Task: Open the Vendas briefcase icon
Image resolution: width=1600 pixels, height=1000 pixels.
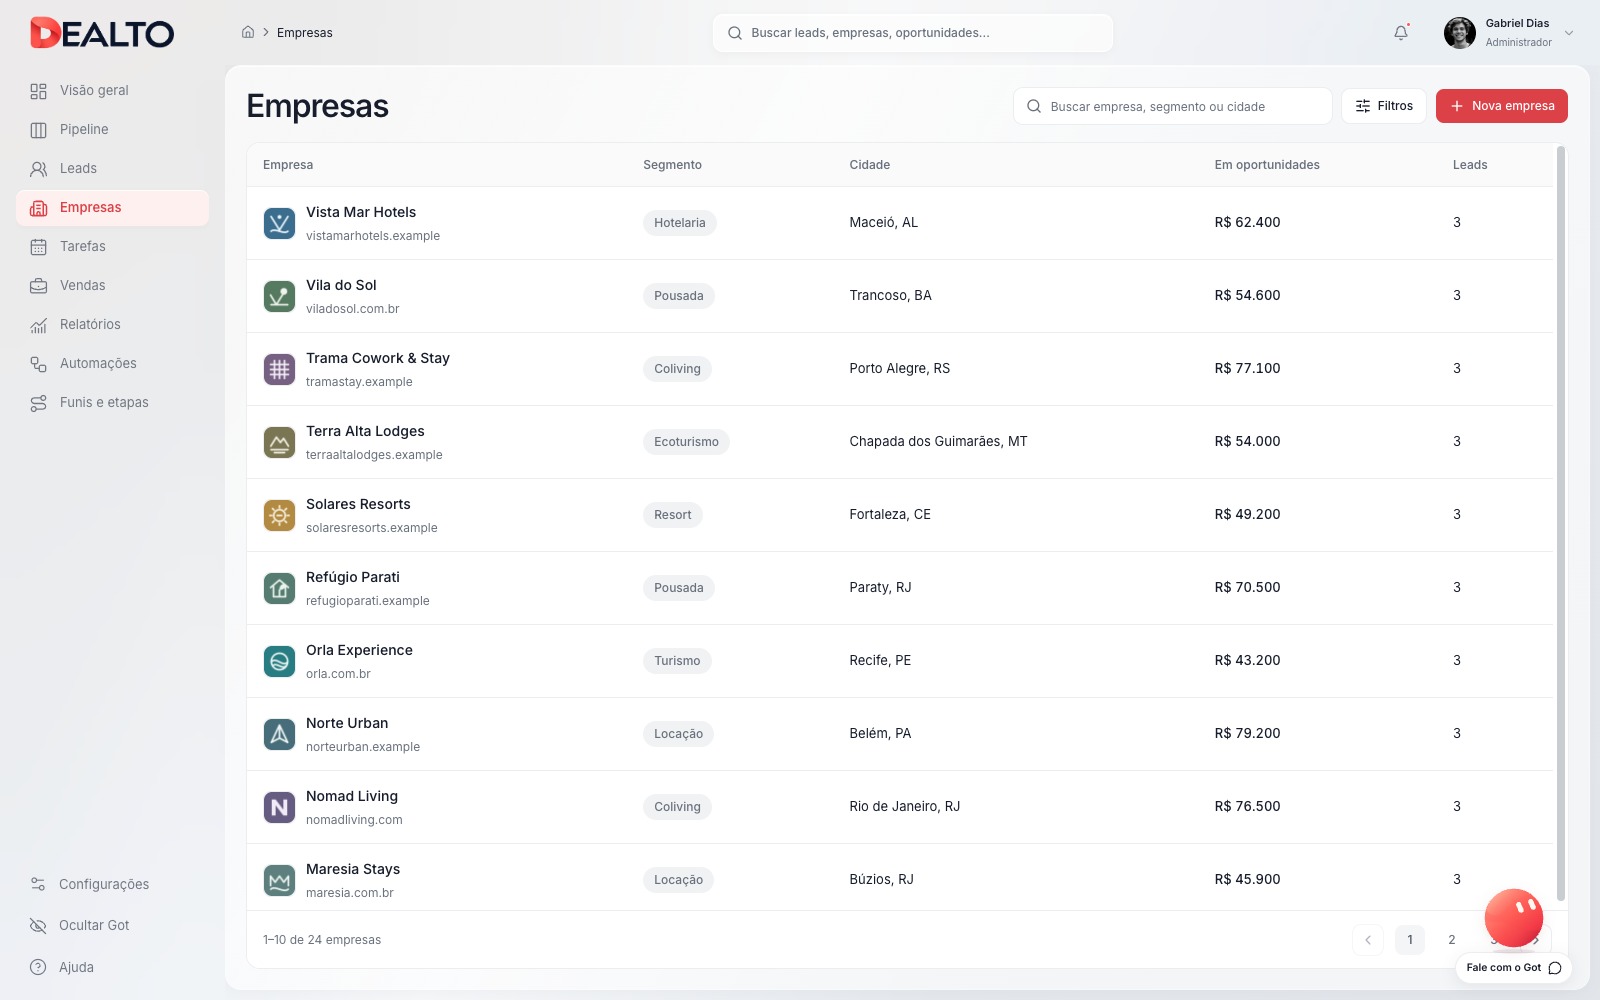Action: [x=39, y=286]
